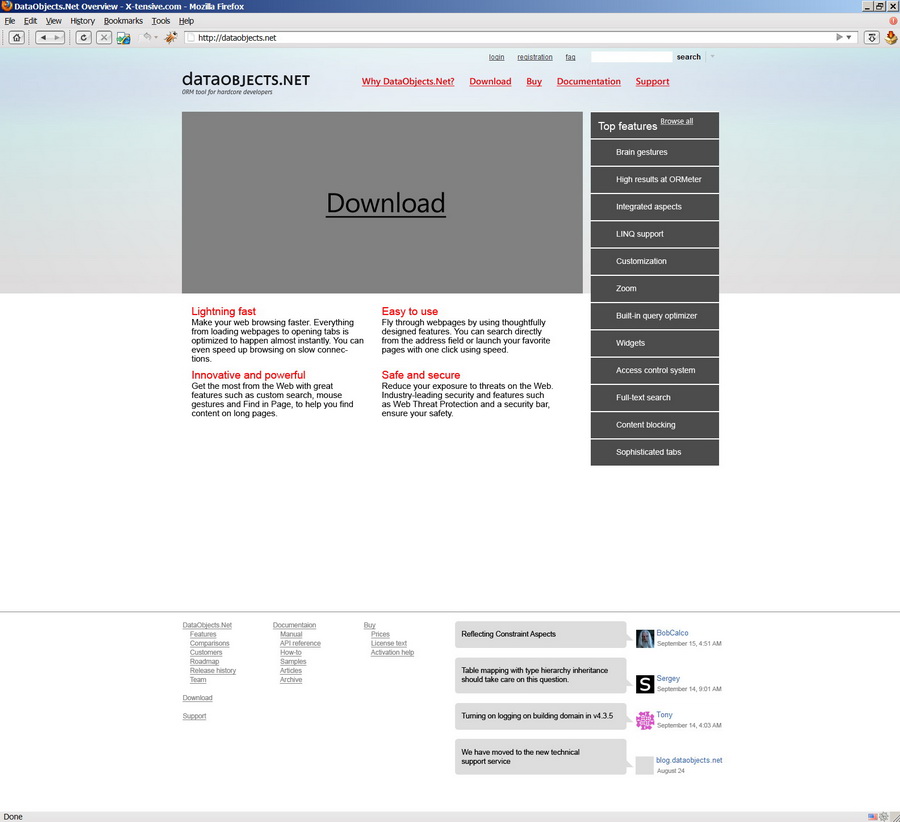The image size is (900, 822).
Task: Open the View menu
Action: [53, 21]
